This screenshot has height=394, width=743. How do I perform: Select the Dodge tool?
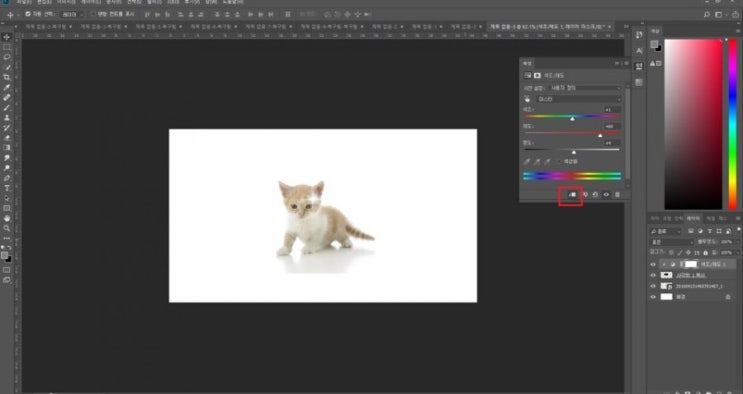(x=7, y=168)
